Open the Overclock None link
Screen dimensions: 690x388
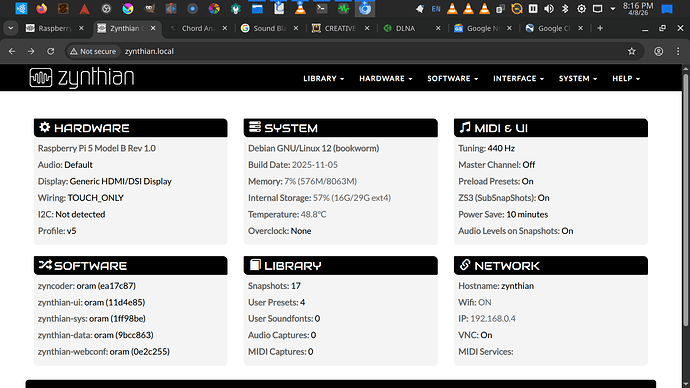click(301, 231)
